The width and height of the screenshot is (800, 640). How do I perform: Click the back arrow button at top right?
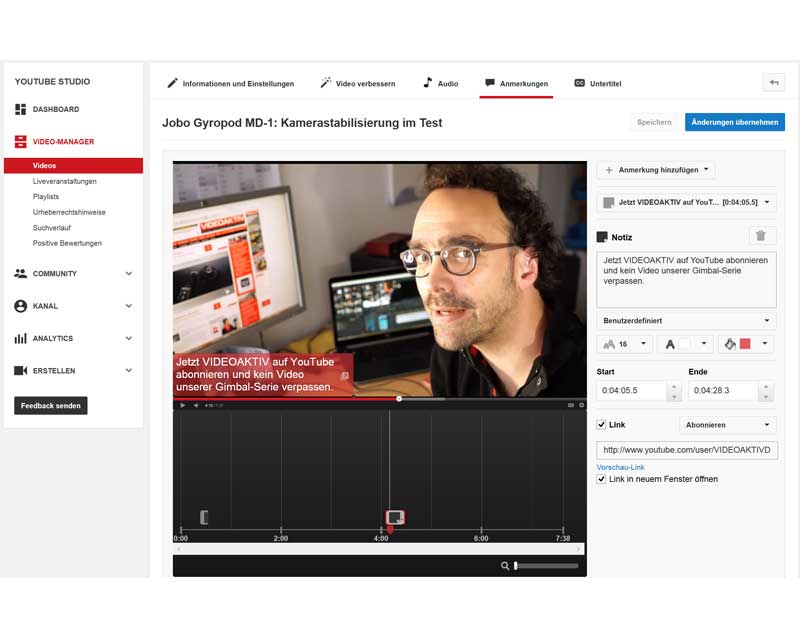[774, 82]
